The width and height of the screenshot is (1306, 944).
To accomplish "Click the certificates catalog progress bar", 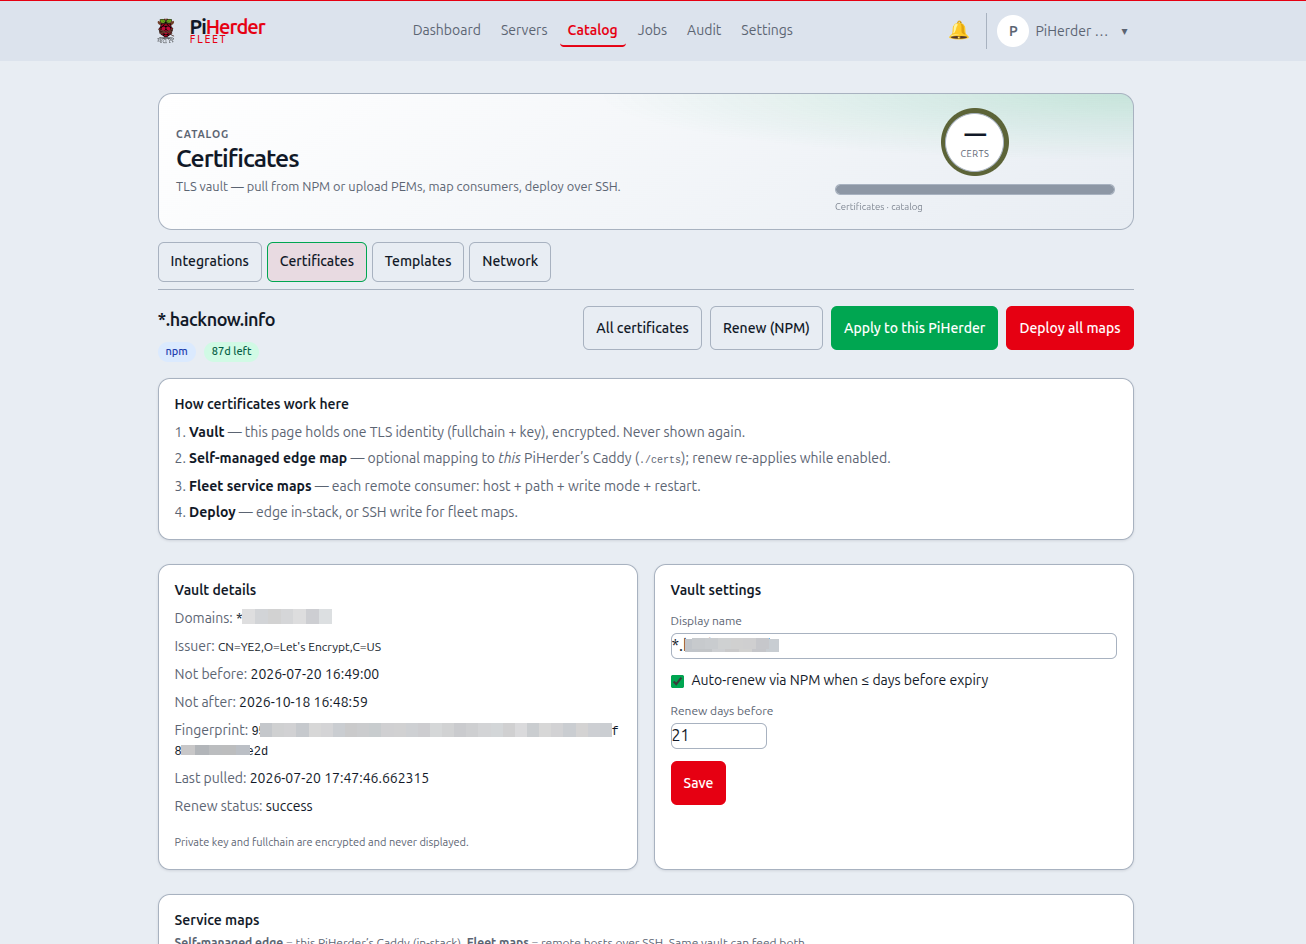I will (x=975, y=189).
